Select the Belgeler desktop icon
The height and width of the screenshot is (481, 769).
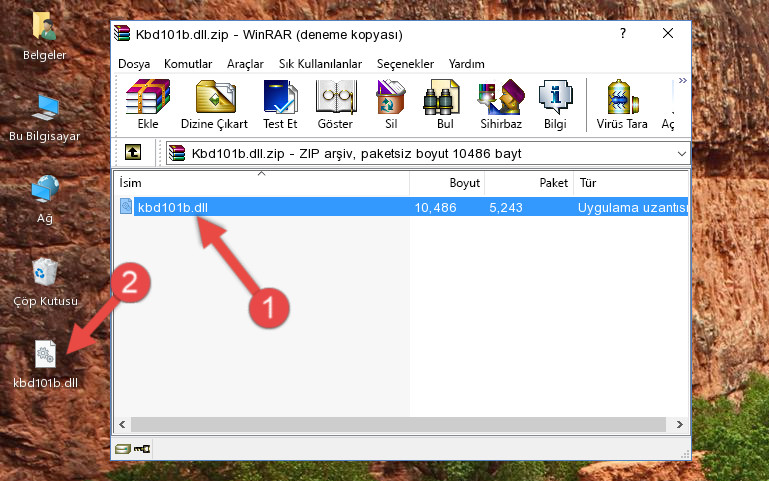(44, 37)
